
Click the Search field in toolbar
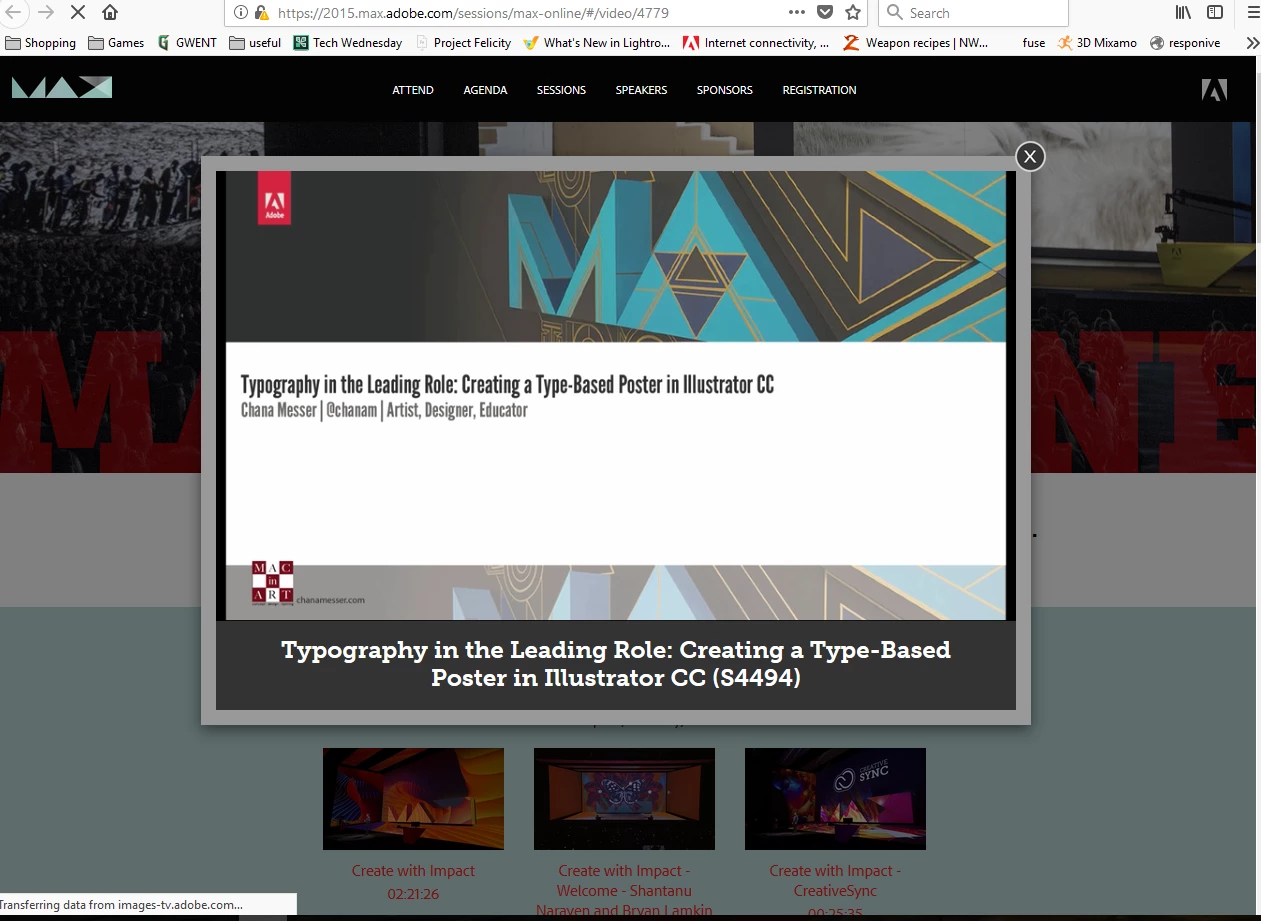(973, 13)
